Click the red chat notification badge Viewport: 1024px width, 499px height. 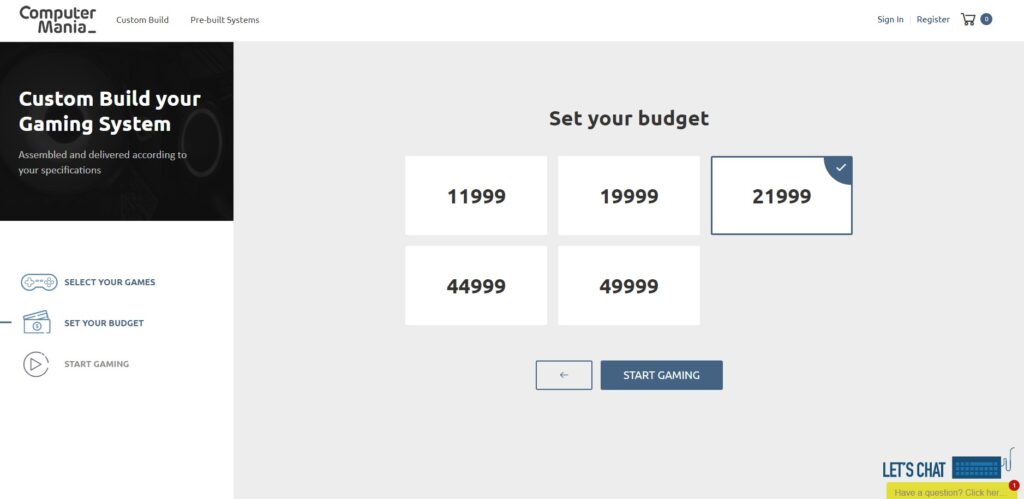pyautogui.click(x=1014, y=485)
